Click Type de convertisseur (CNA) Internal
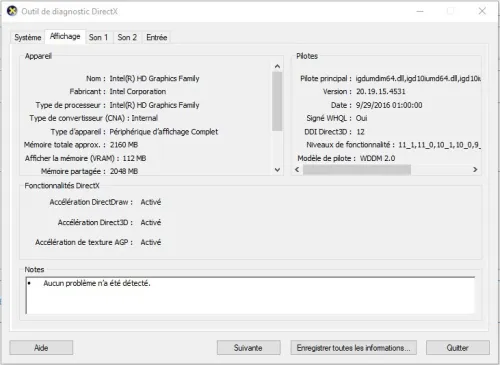 pyautogui.click(x=145, y=118)
